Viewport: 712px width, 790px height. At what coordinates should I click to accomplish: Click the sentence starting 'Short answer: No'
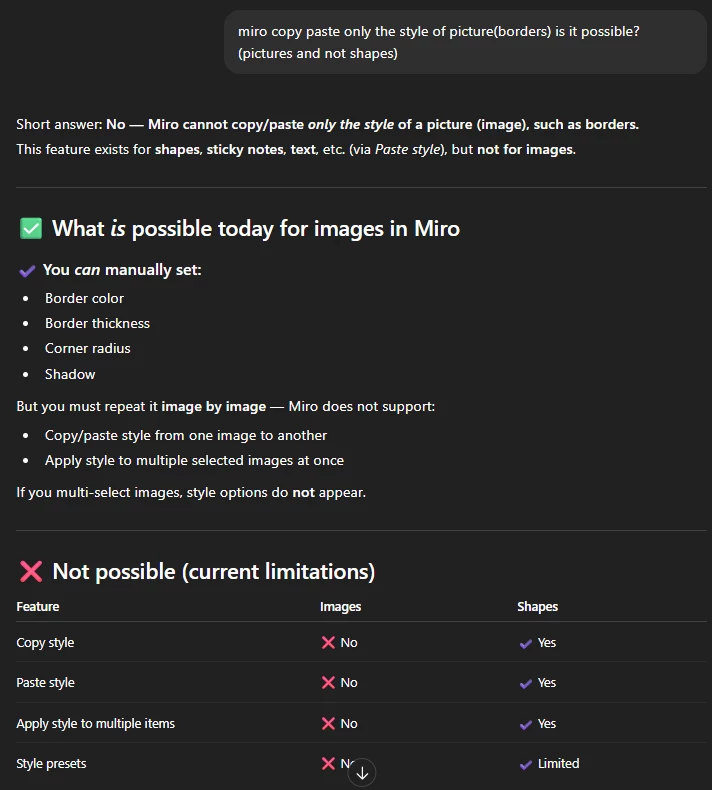(x=328, y=124)
